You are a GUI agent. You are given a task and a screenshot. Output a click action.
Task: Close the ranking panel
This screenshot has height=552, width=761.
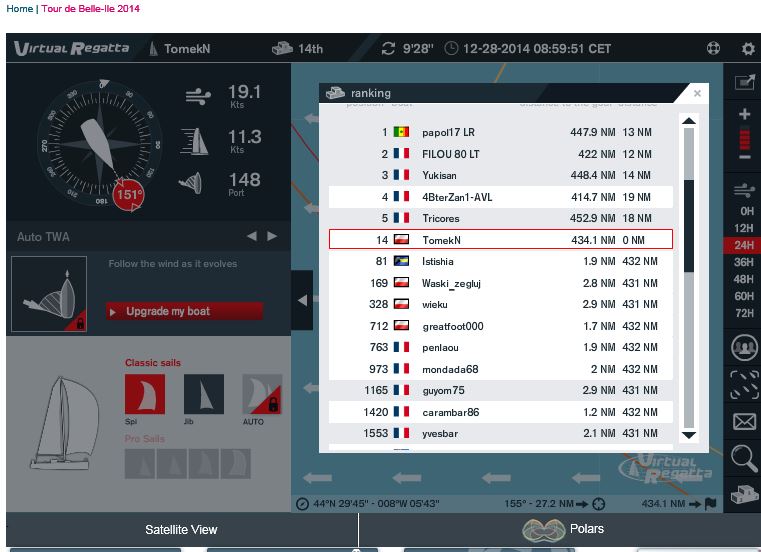coord(697,93)
